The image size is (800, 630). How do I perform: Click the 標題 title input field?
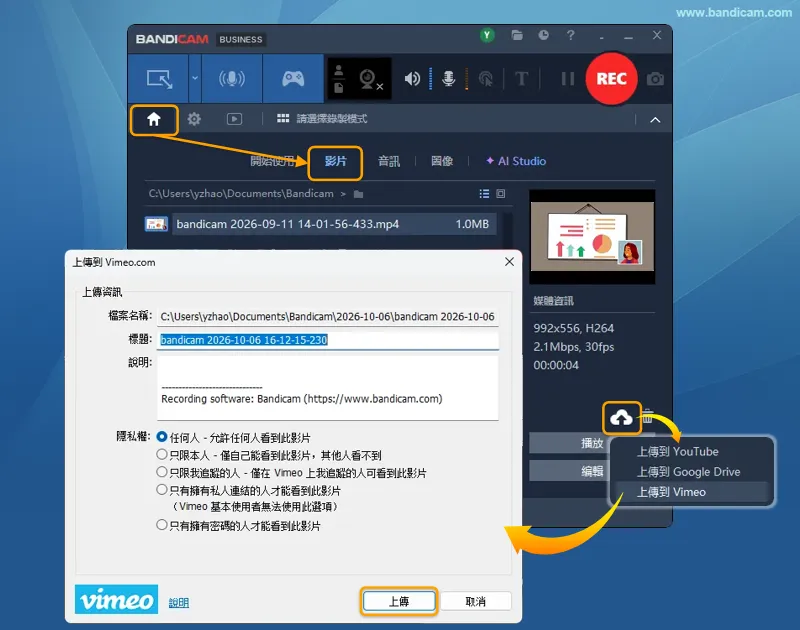pyautogui.click(x=328, y=340)
